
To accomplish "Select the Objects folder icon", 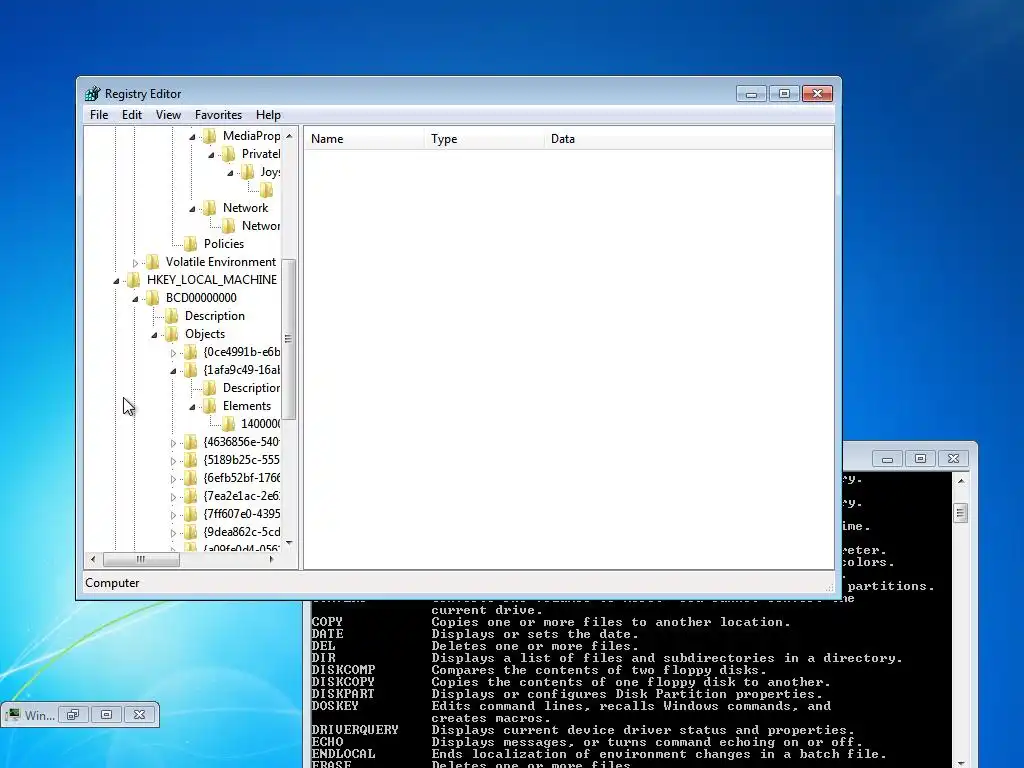I will pos(172,334).
